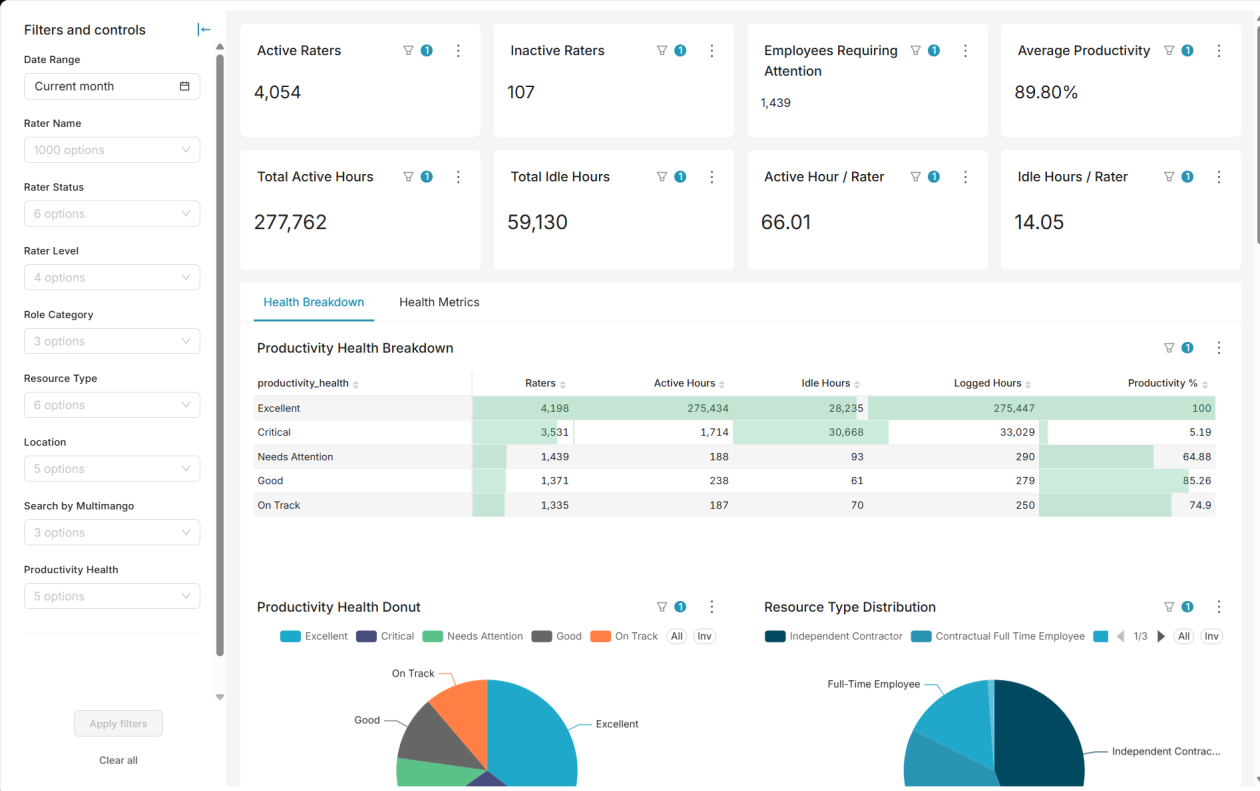Open the Total Idle Hours card's kebab menu

tap(712, 176)
